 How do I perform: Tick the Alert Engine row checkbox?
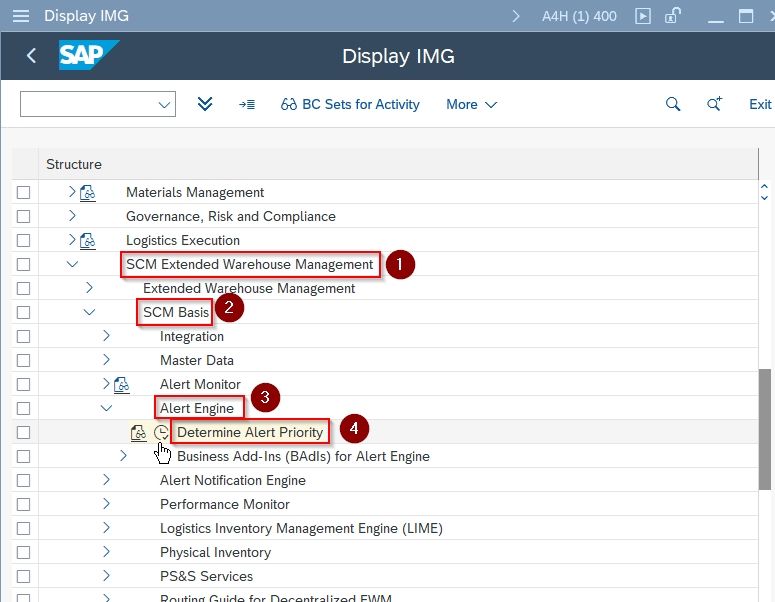(23, 408)
